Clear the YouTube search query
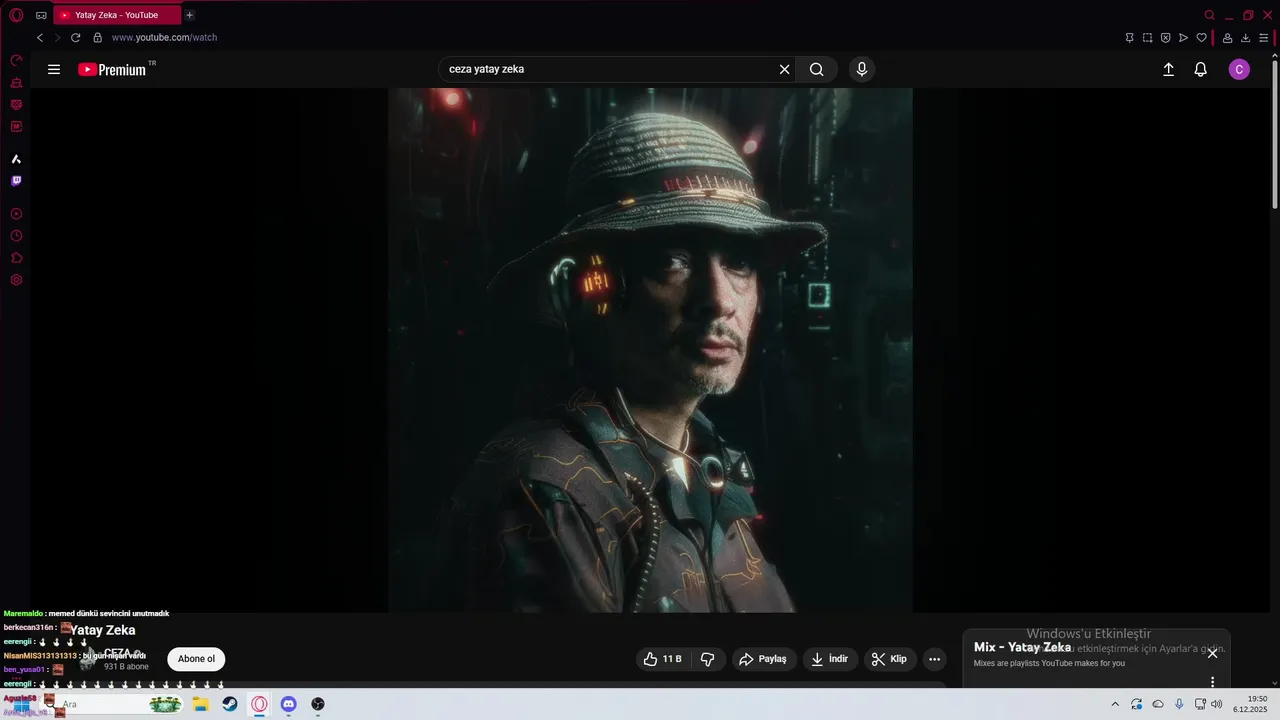1280x720 pixels. click(785, 69)
